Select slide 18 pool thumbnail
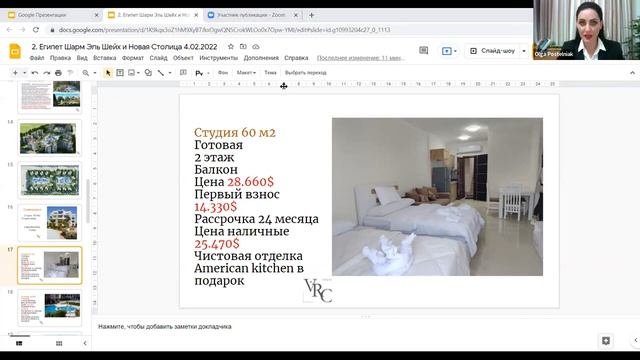The image size is (640, 360). click(50, 308)
